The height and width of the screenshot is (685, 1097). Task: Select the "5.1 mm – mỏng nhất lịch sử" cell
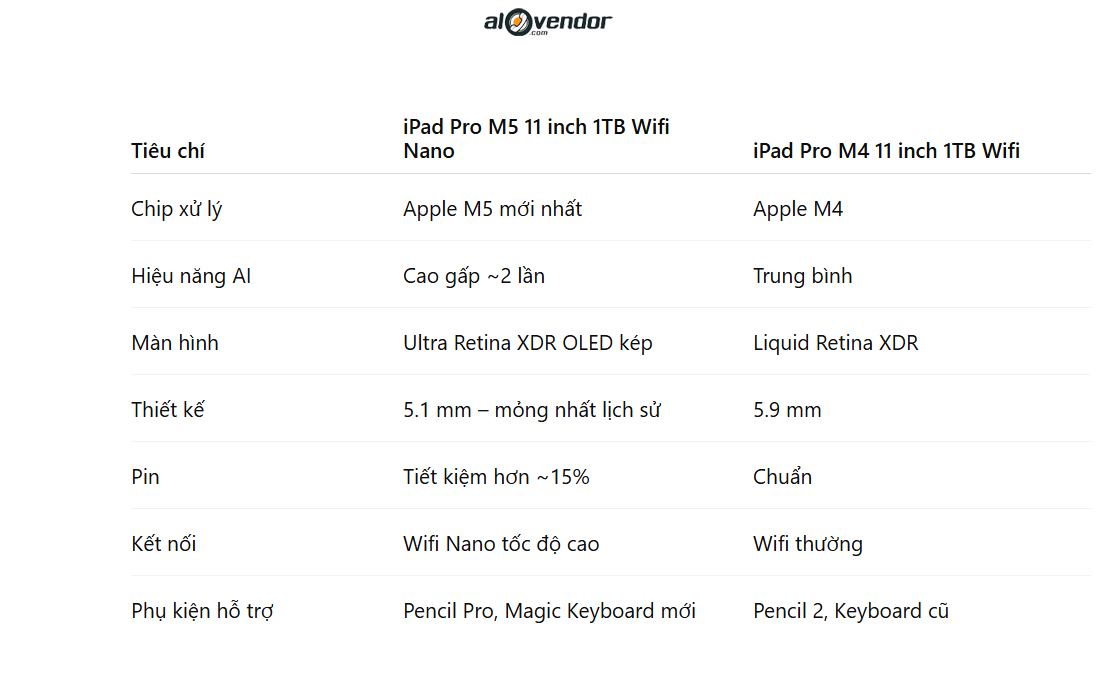pos(532,410)
